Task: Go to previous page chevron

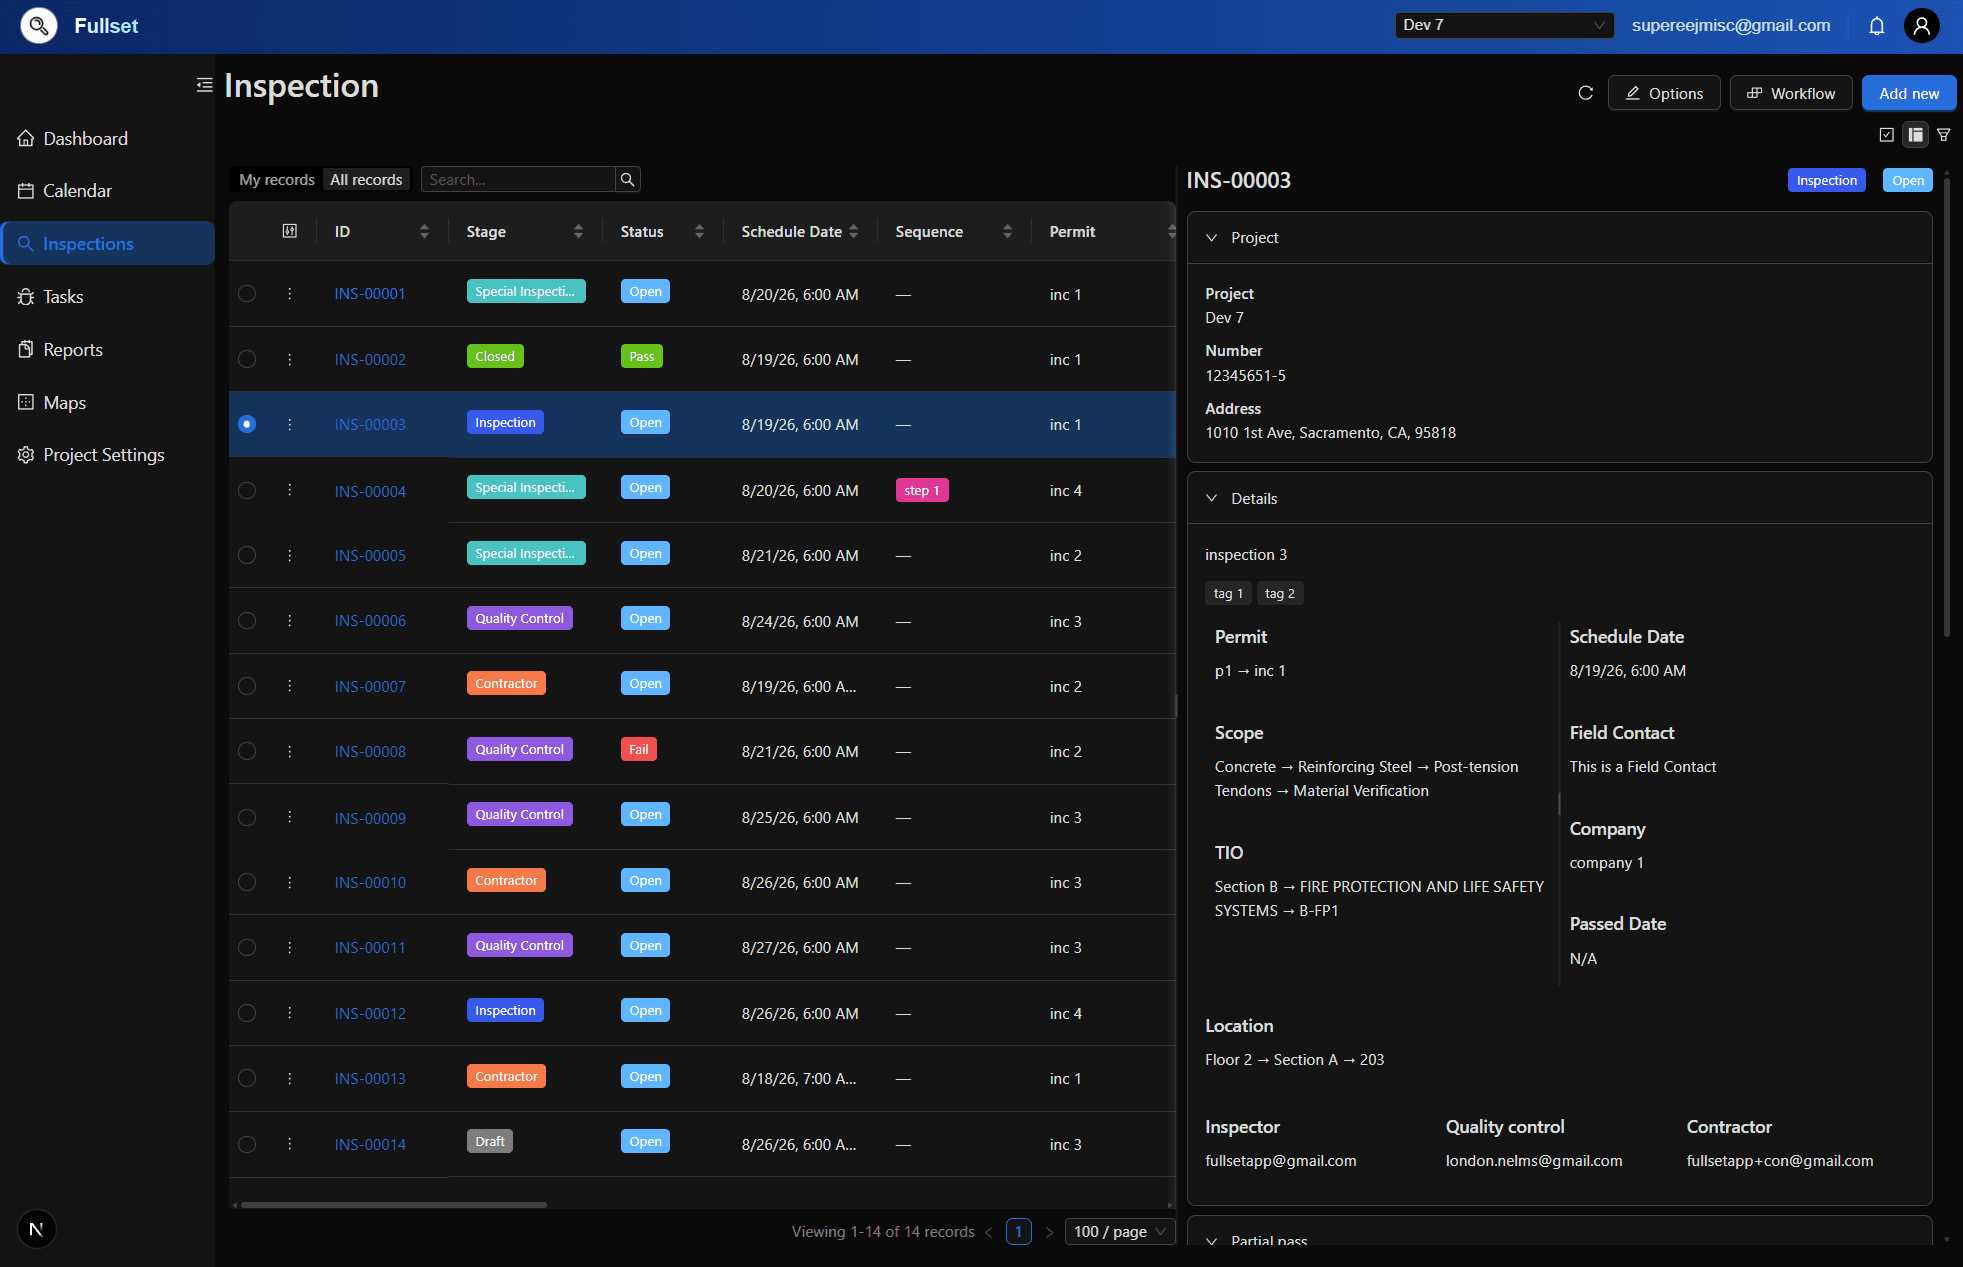Action: coord(988,1232)
